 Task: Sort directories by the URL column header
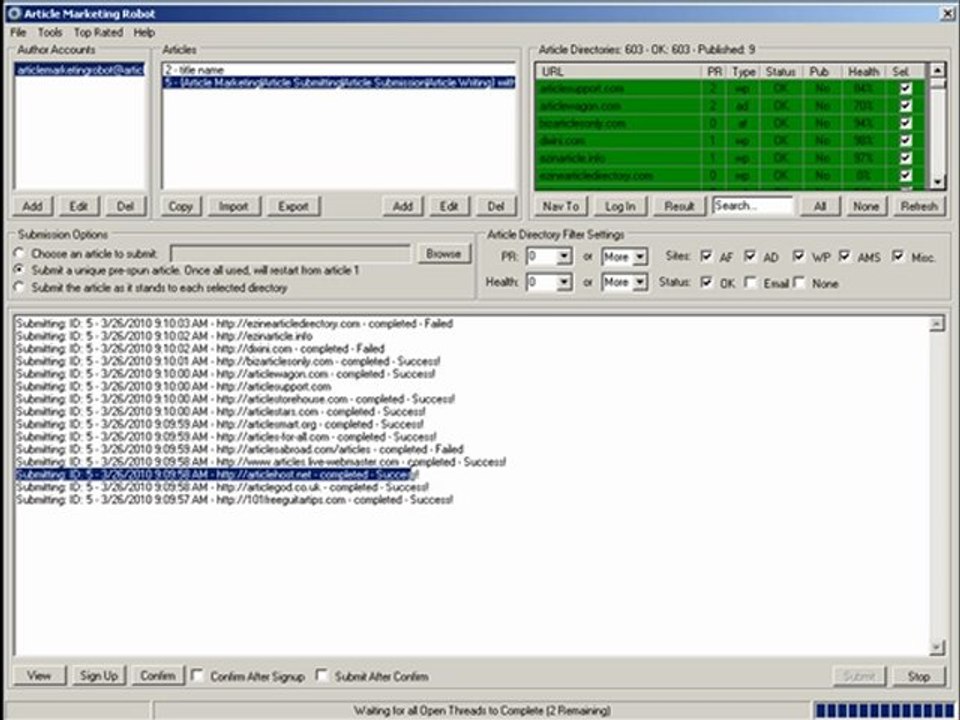(618, 72)
